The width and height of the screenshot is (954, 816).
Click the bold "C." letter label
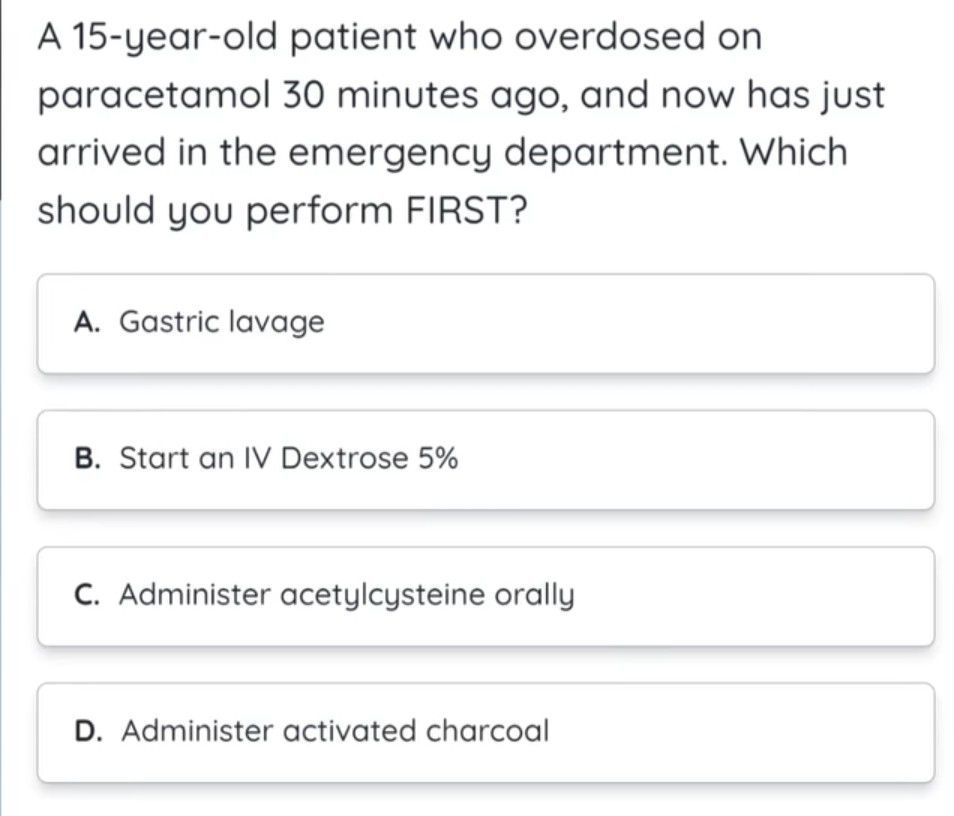tap(87, 596)
